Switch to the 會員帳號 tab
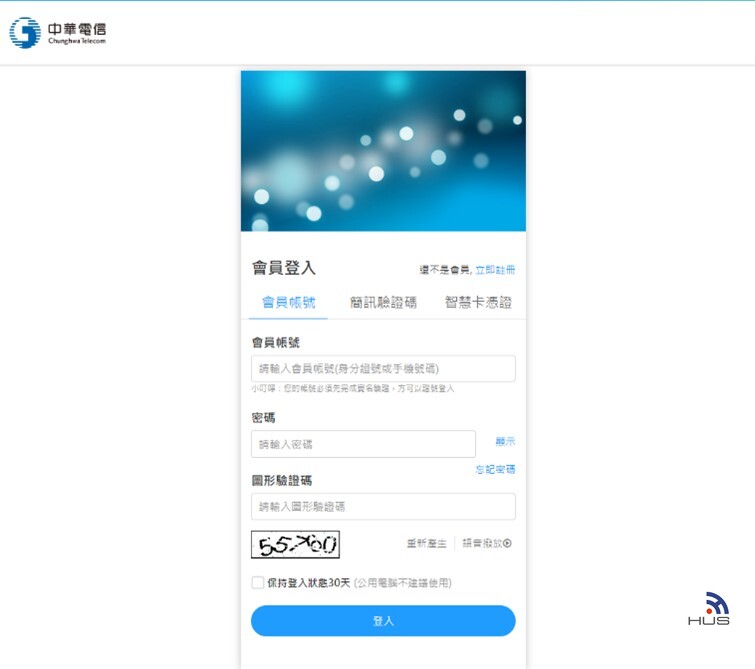The width and height of the screenshot is (755, 669). tap(288, 302)
